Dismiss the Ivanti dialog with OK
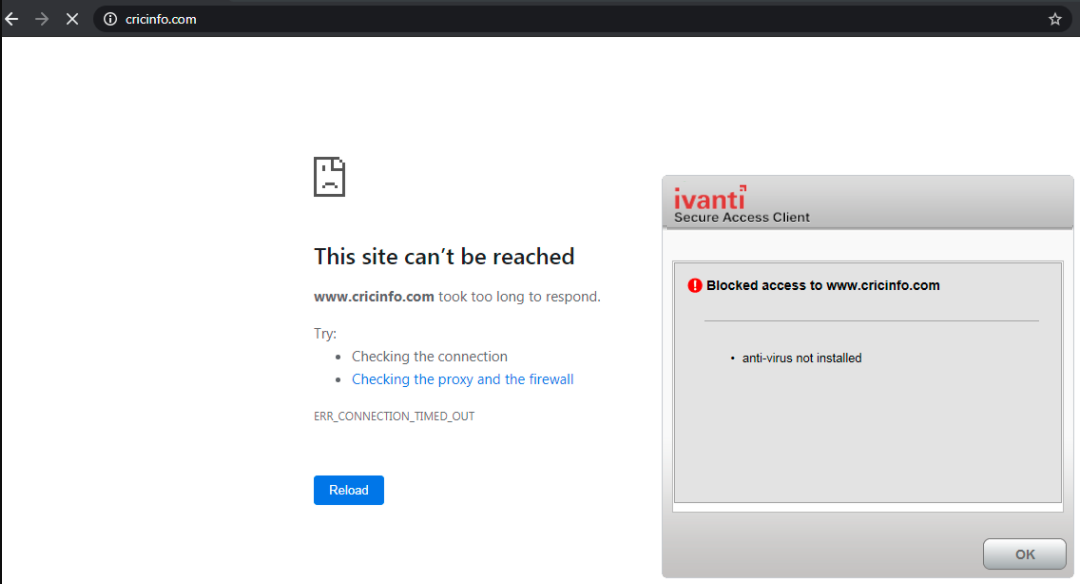Image resolution: width=1080 pixels, height=584 pixels. 1024,554
